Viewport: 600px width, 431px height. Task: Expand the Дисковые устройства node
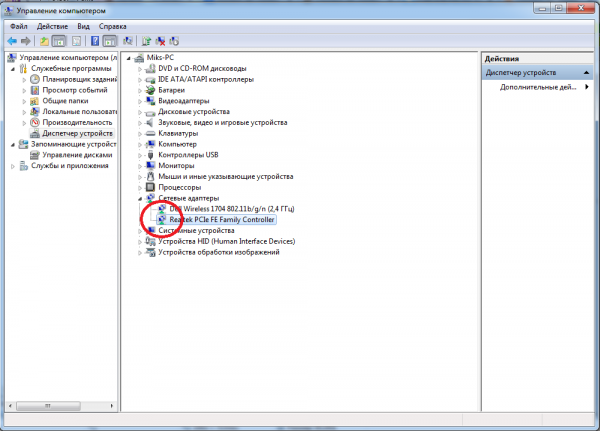click(x=140, y=113)
